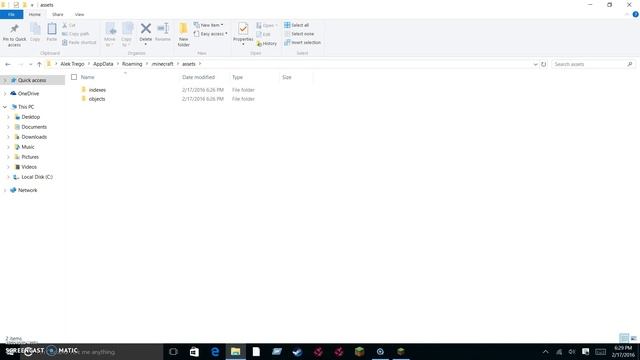Select the objects folder
The image size is (640, 360).
97,99
